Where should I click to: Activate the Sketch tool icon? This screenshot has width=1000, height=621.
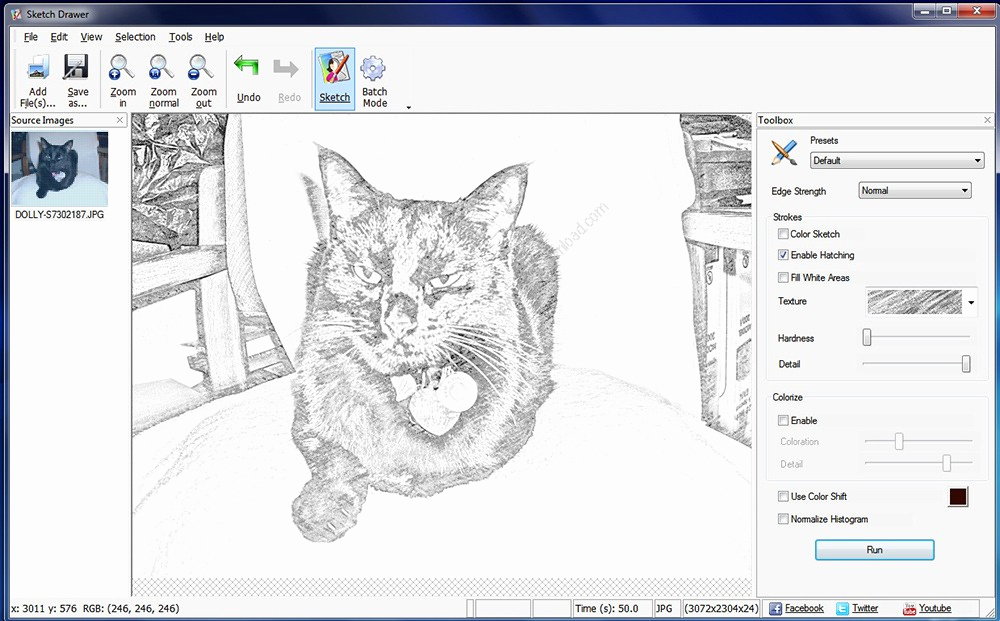[334, 69]
